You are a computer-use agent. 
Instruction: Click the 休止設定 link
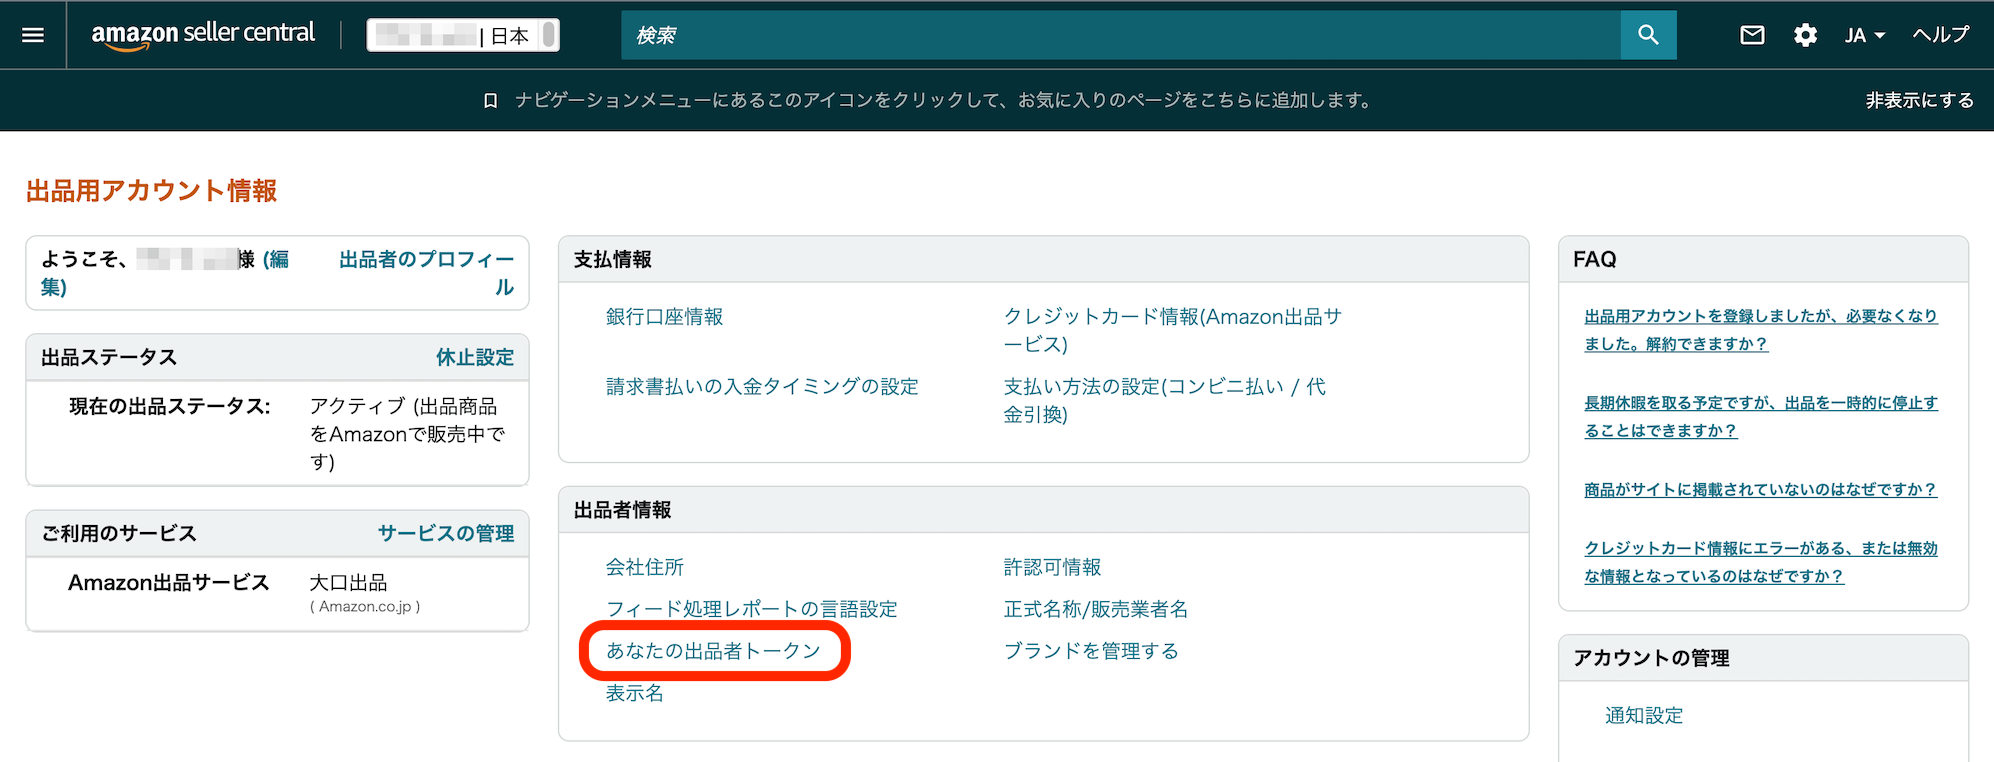(x=474, y=357)
